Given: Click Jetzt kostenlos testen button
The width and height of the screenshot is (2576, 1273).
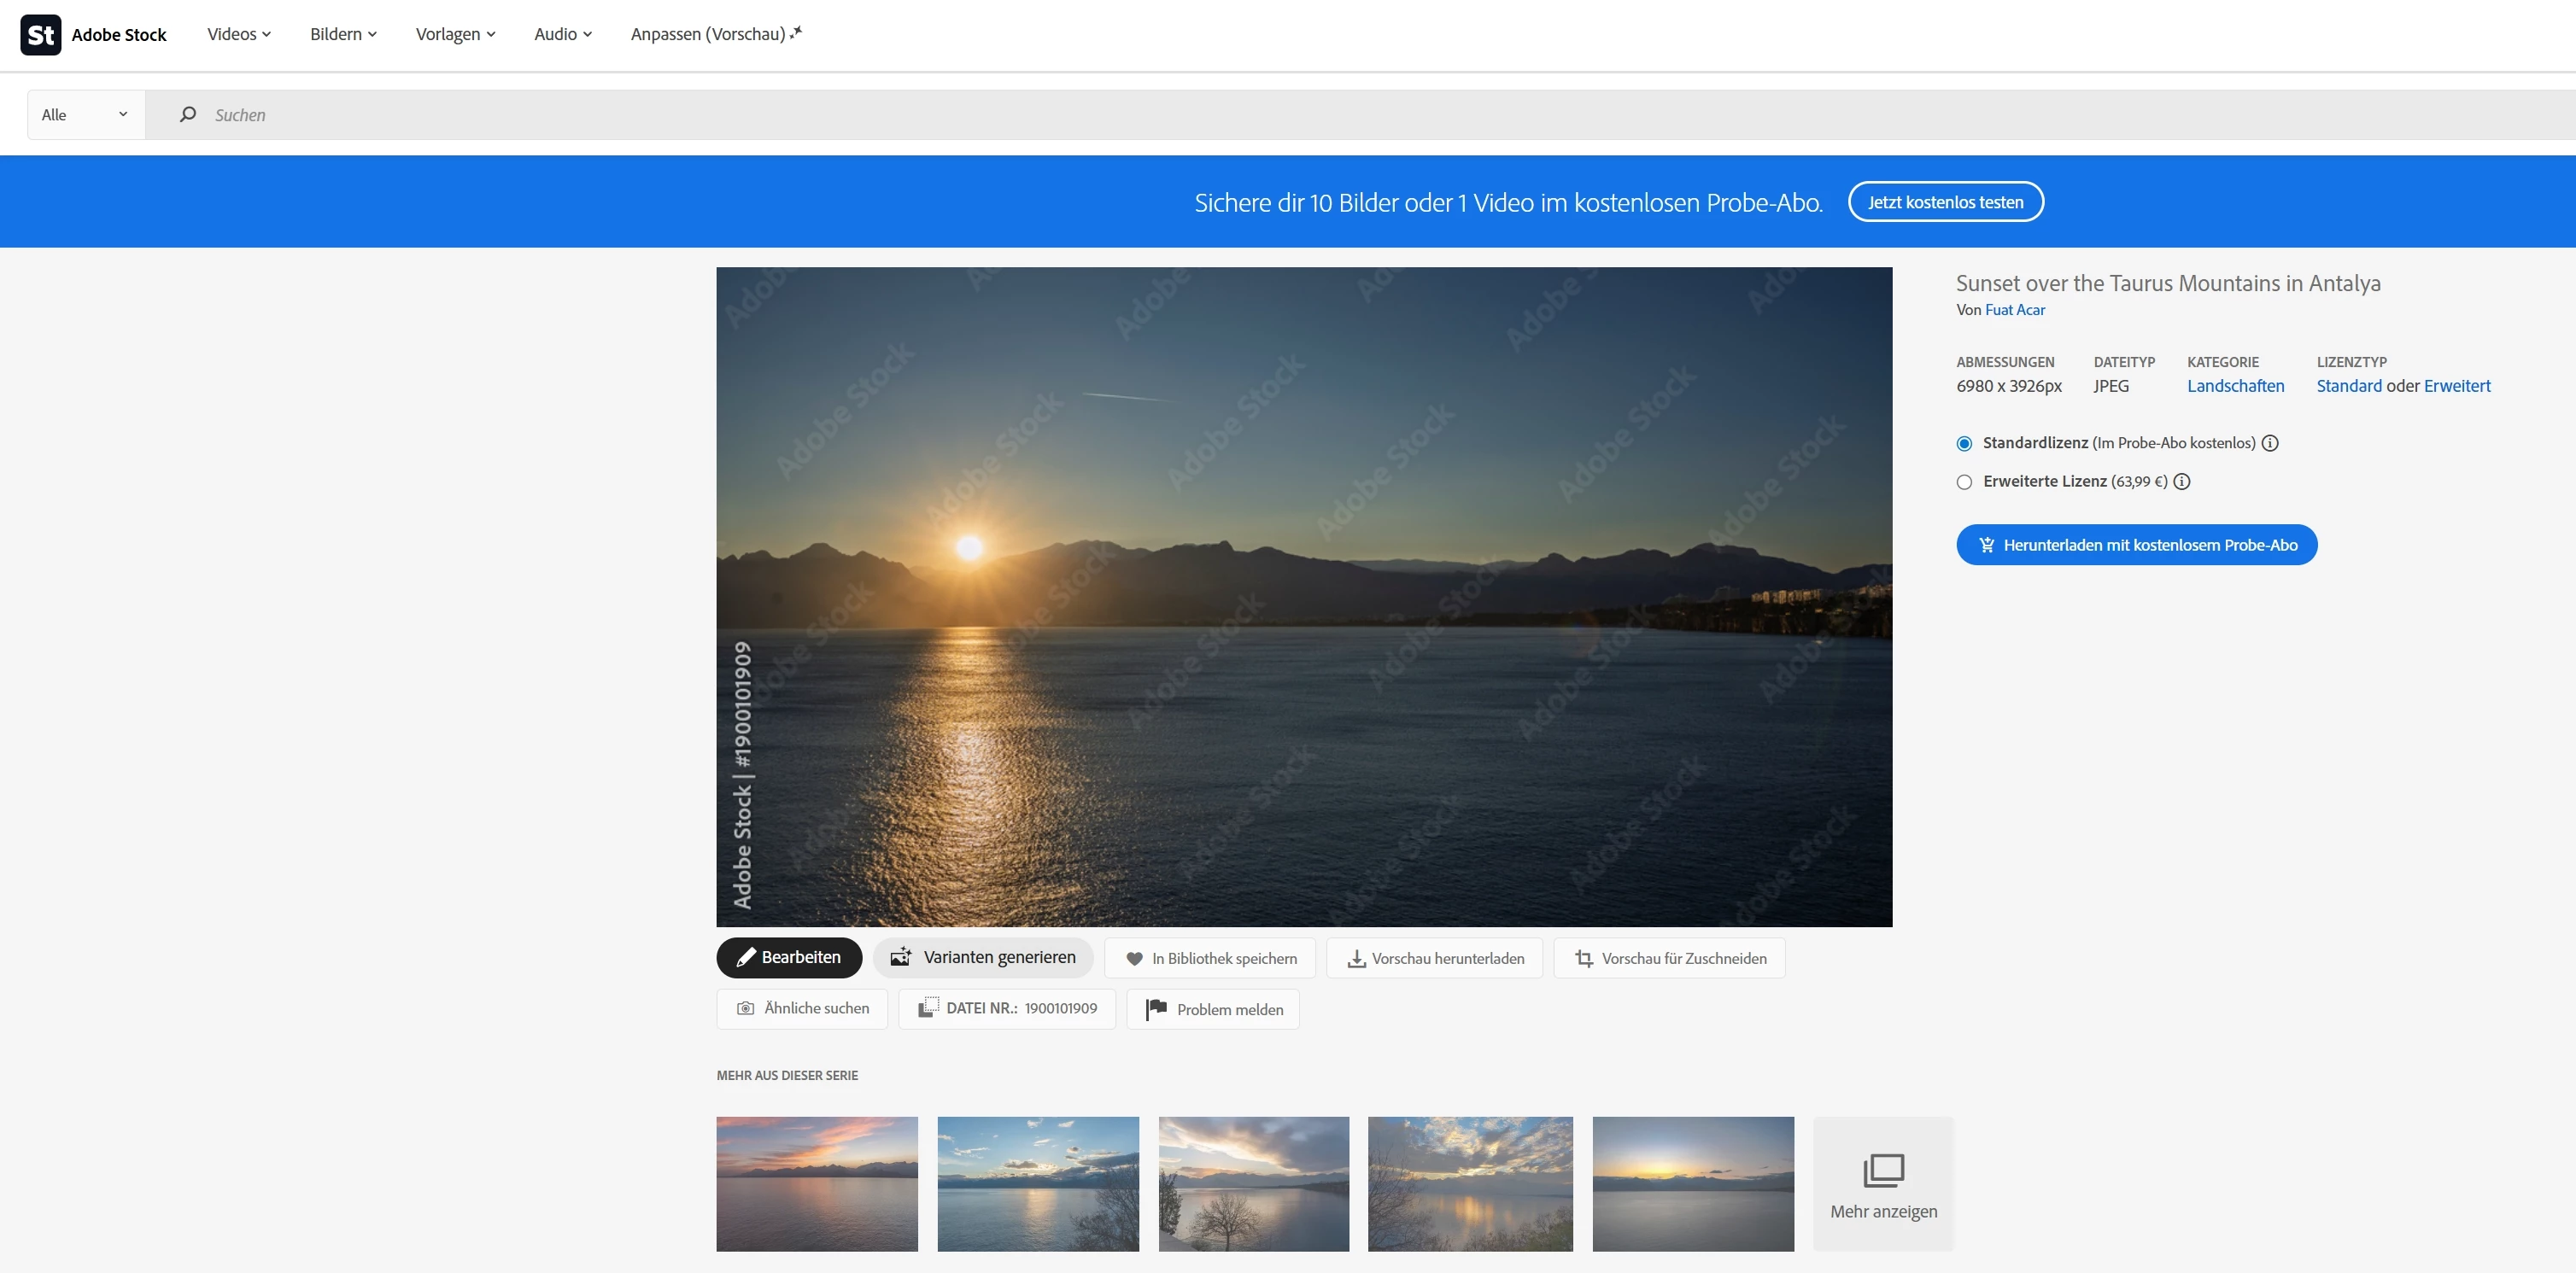Looking at the screenshot, I should 1945,202.
